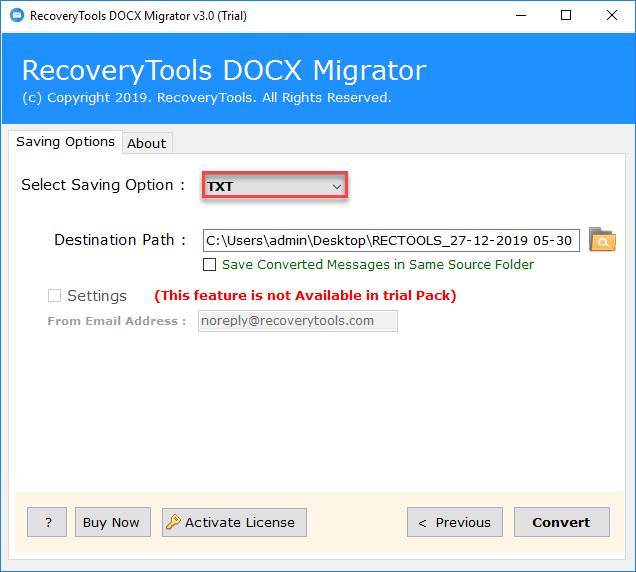Click the folder browse icon beside Destination Path

(602, 240)
